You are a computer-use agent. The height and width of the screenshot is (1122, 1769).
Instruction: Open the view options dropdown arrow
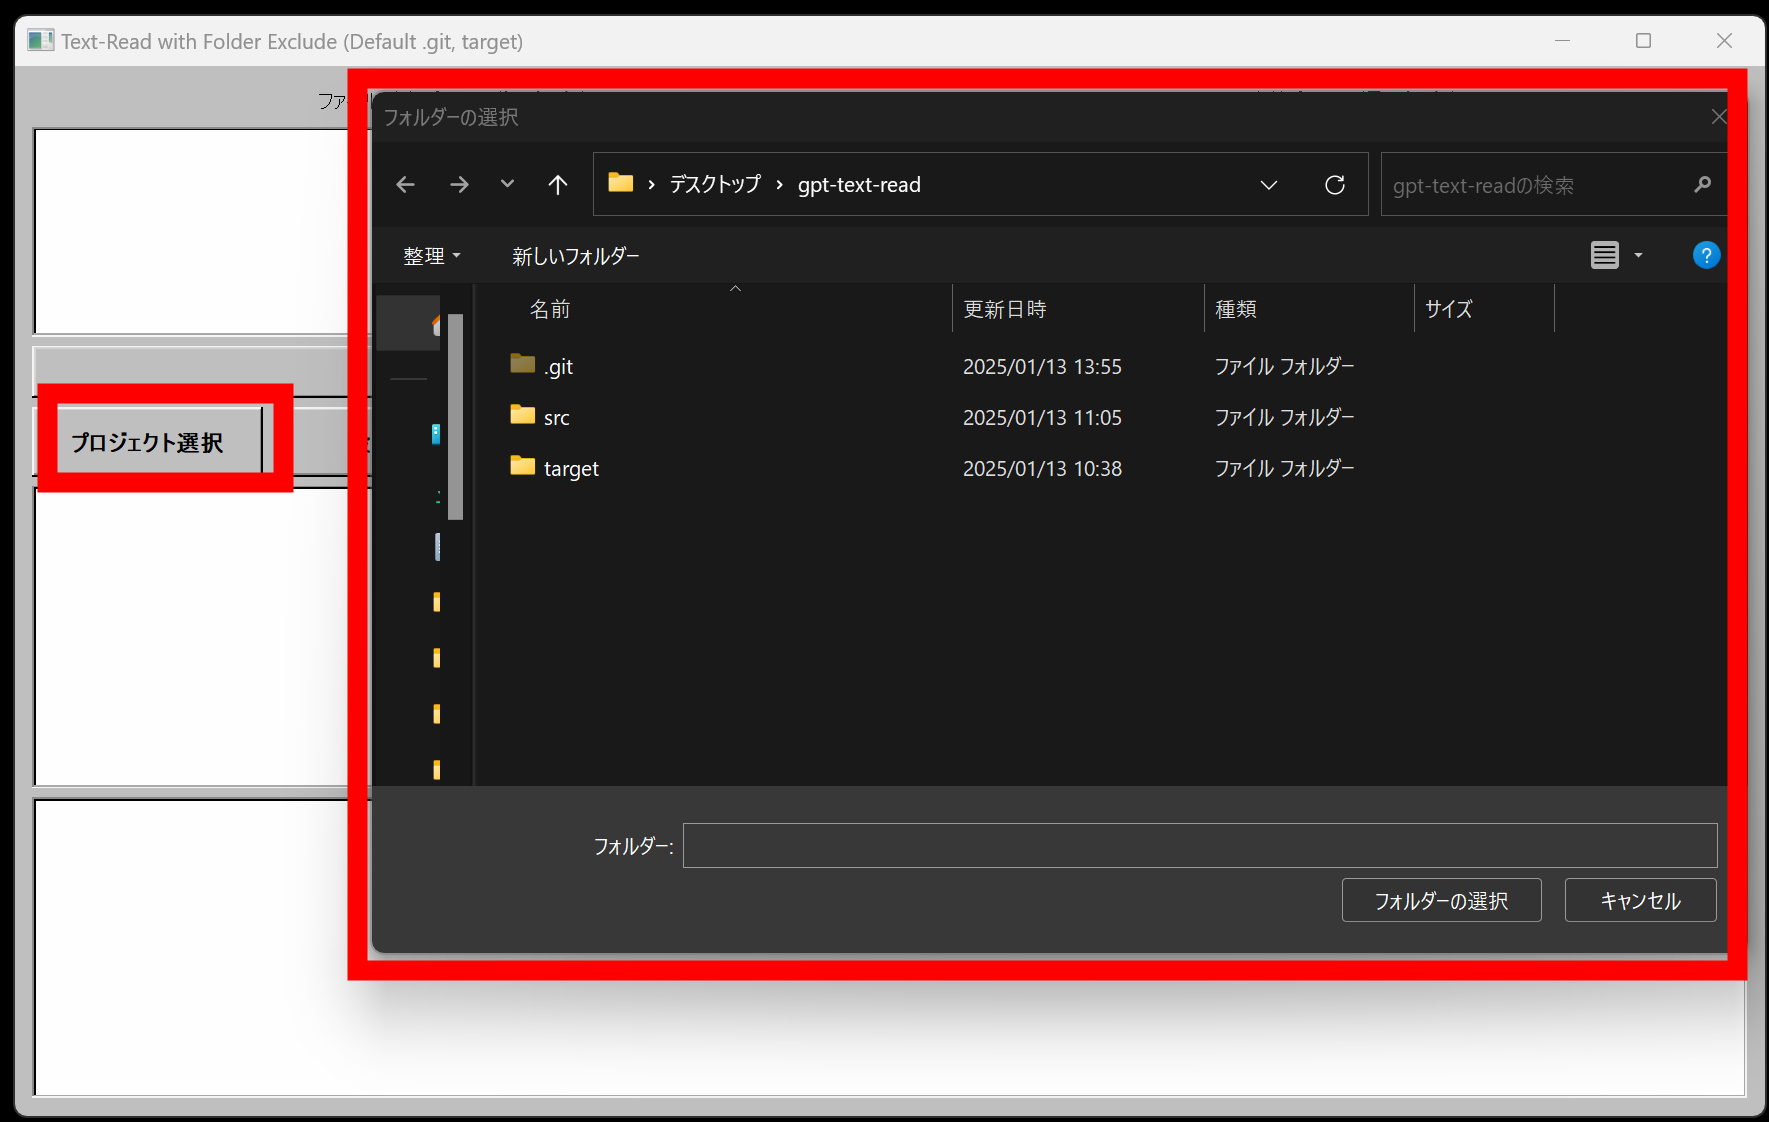(1638, 256)
